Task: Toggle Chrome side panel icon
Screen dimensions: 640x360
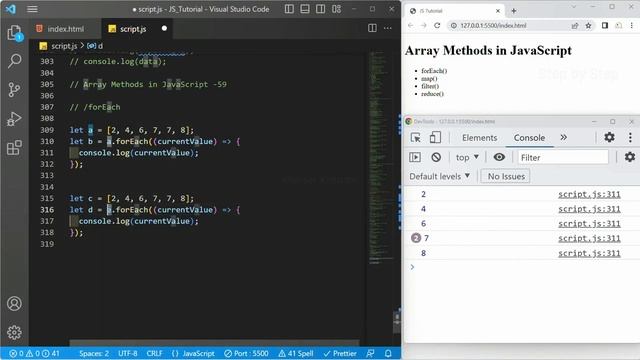Action: pyautogui.click(x=605, y=25)
